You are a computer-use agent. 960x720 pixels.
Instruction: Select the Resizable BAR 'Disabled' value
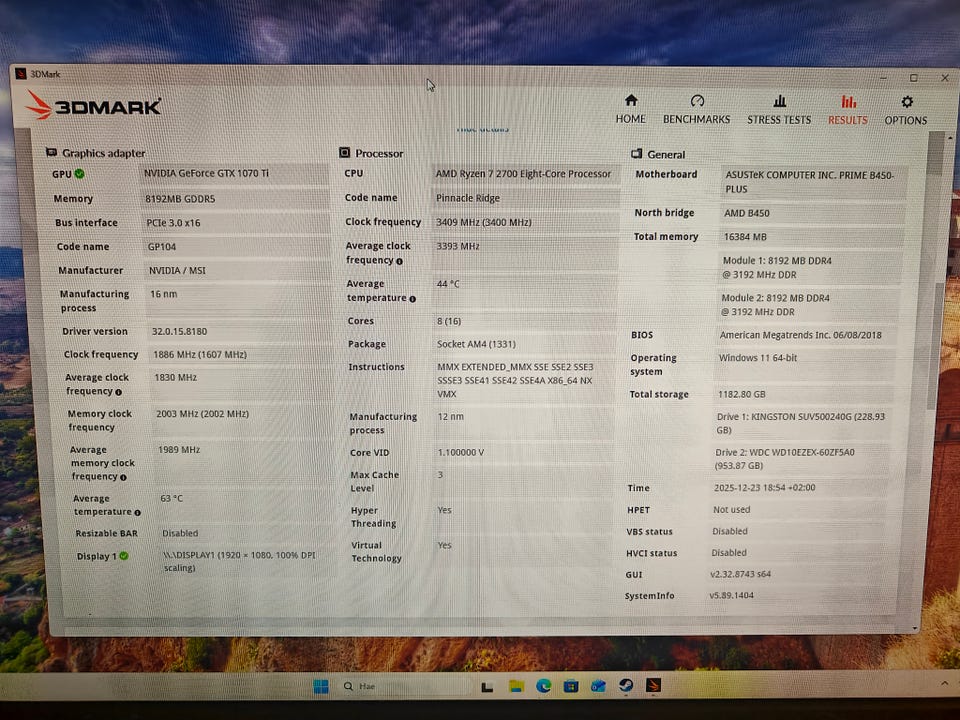[180, 533]
